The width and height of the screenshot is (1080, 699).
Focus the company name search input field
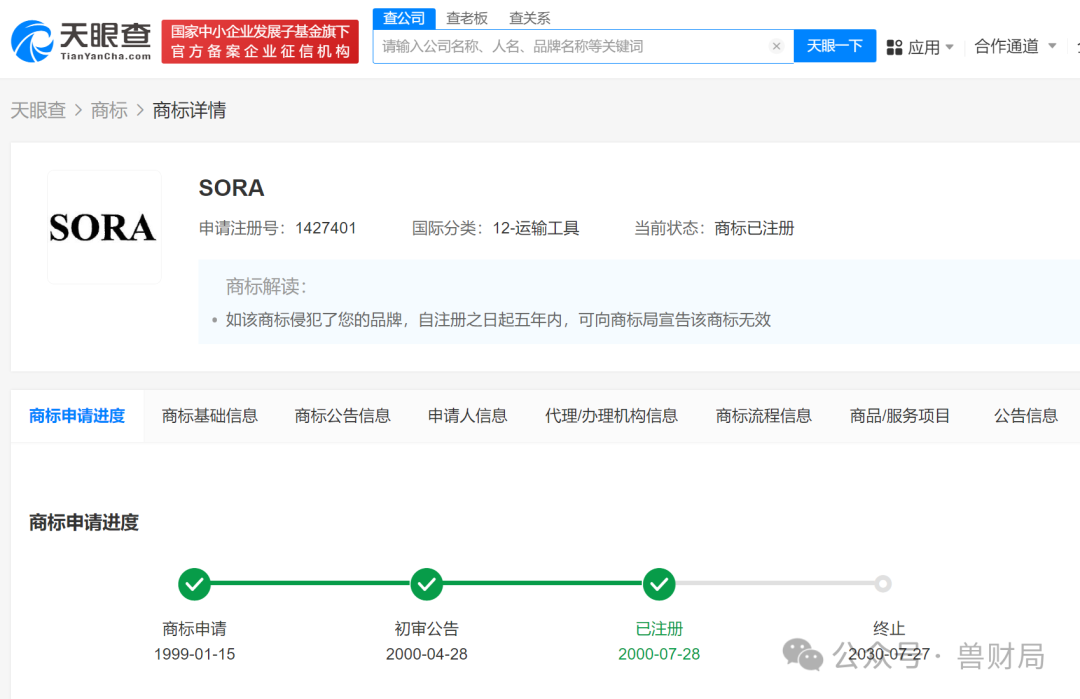570,46
